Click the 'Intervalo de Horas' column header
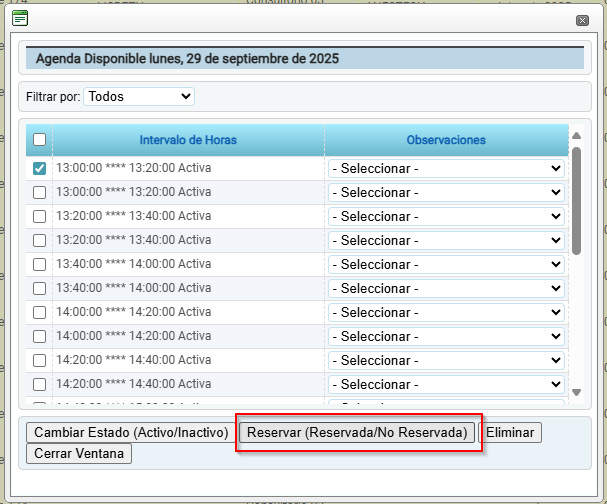This screenshot has width=607, height=504. [188, 140]
